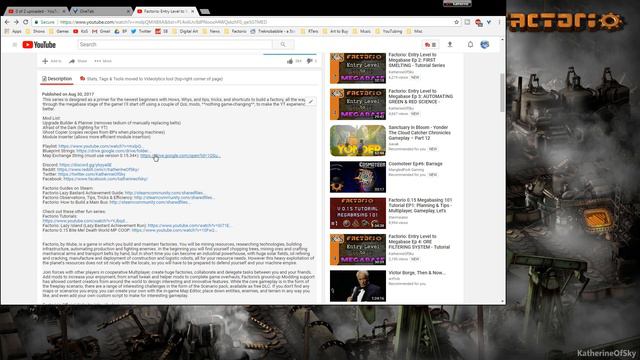The width and height of the screenshot is (640, 360).
Task: Open the Shows bookmark folder
Action: click(36, 31)
